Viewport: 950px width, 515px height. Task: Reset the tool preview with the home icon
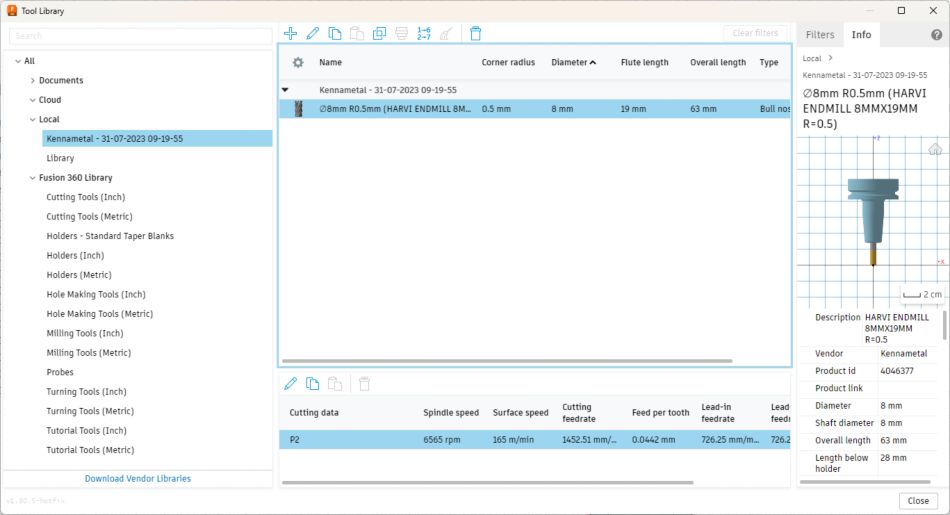coord(935,149)
